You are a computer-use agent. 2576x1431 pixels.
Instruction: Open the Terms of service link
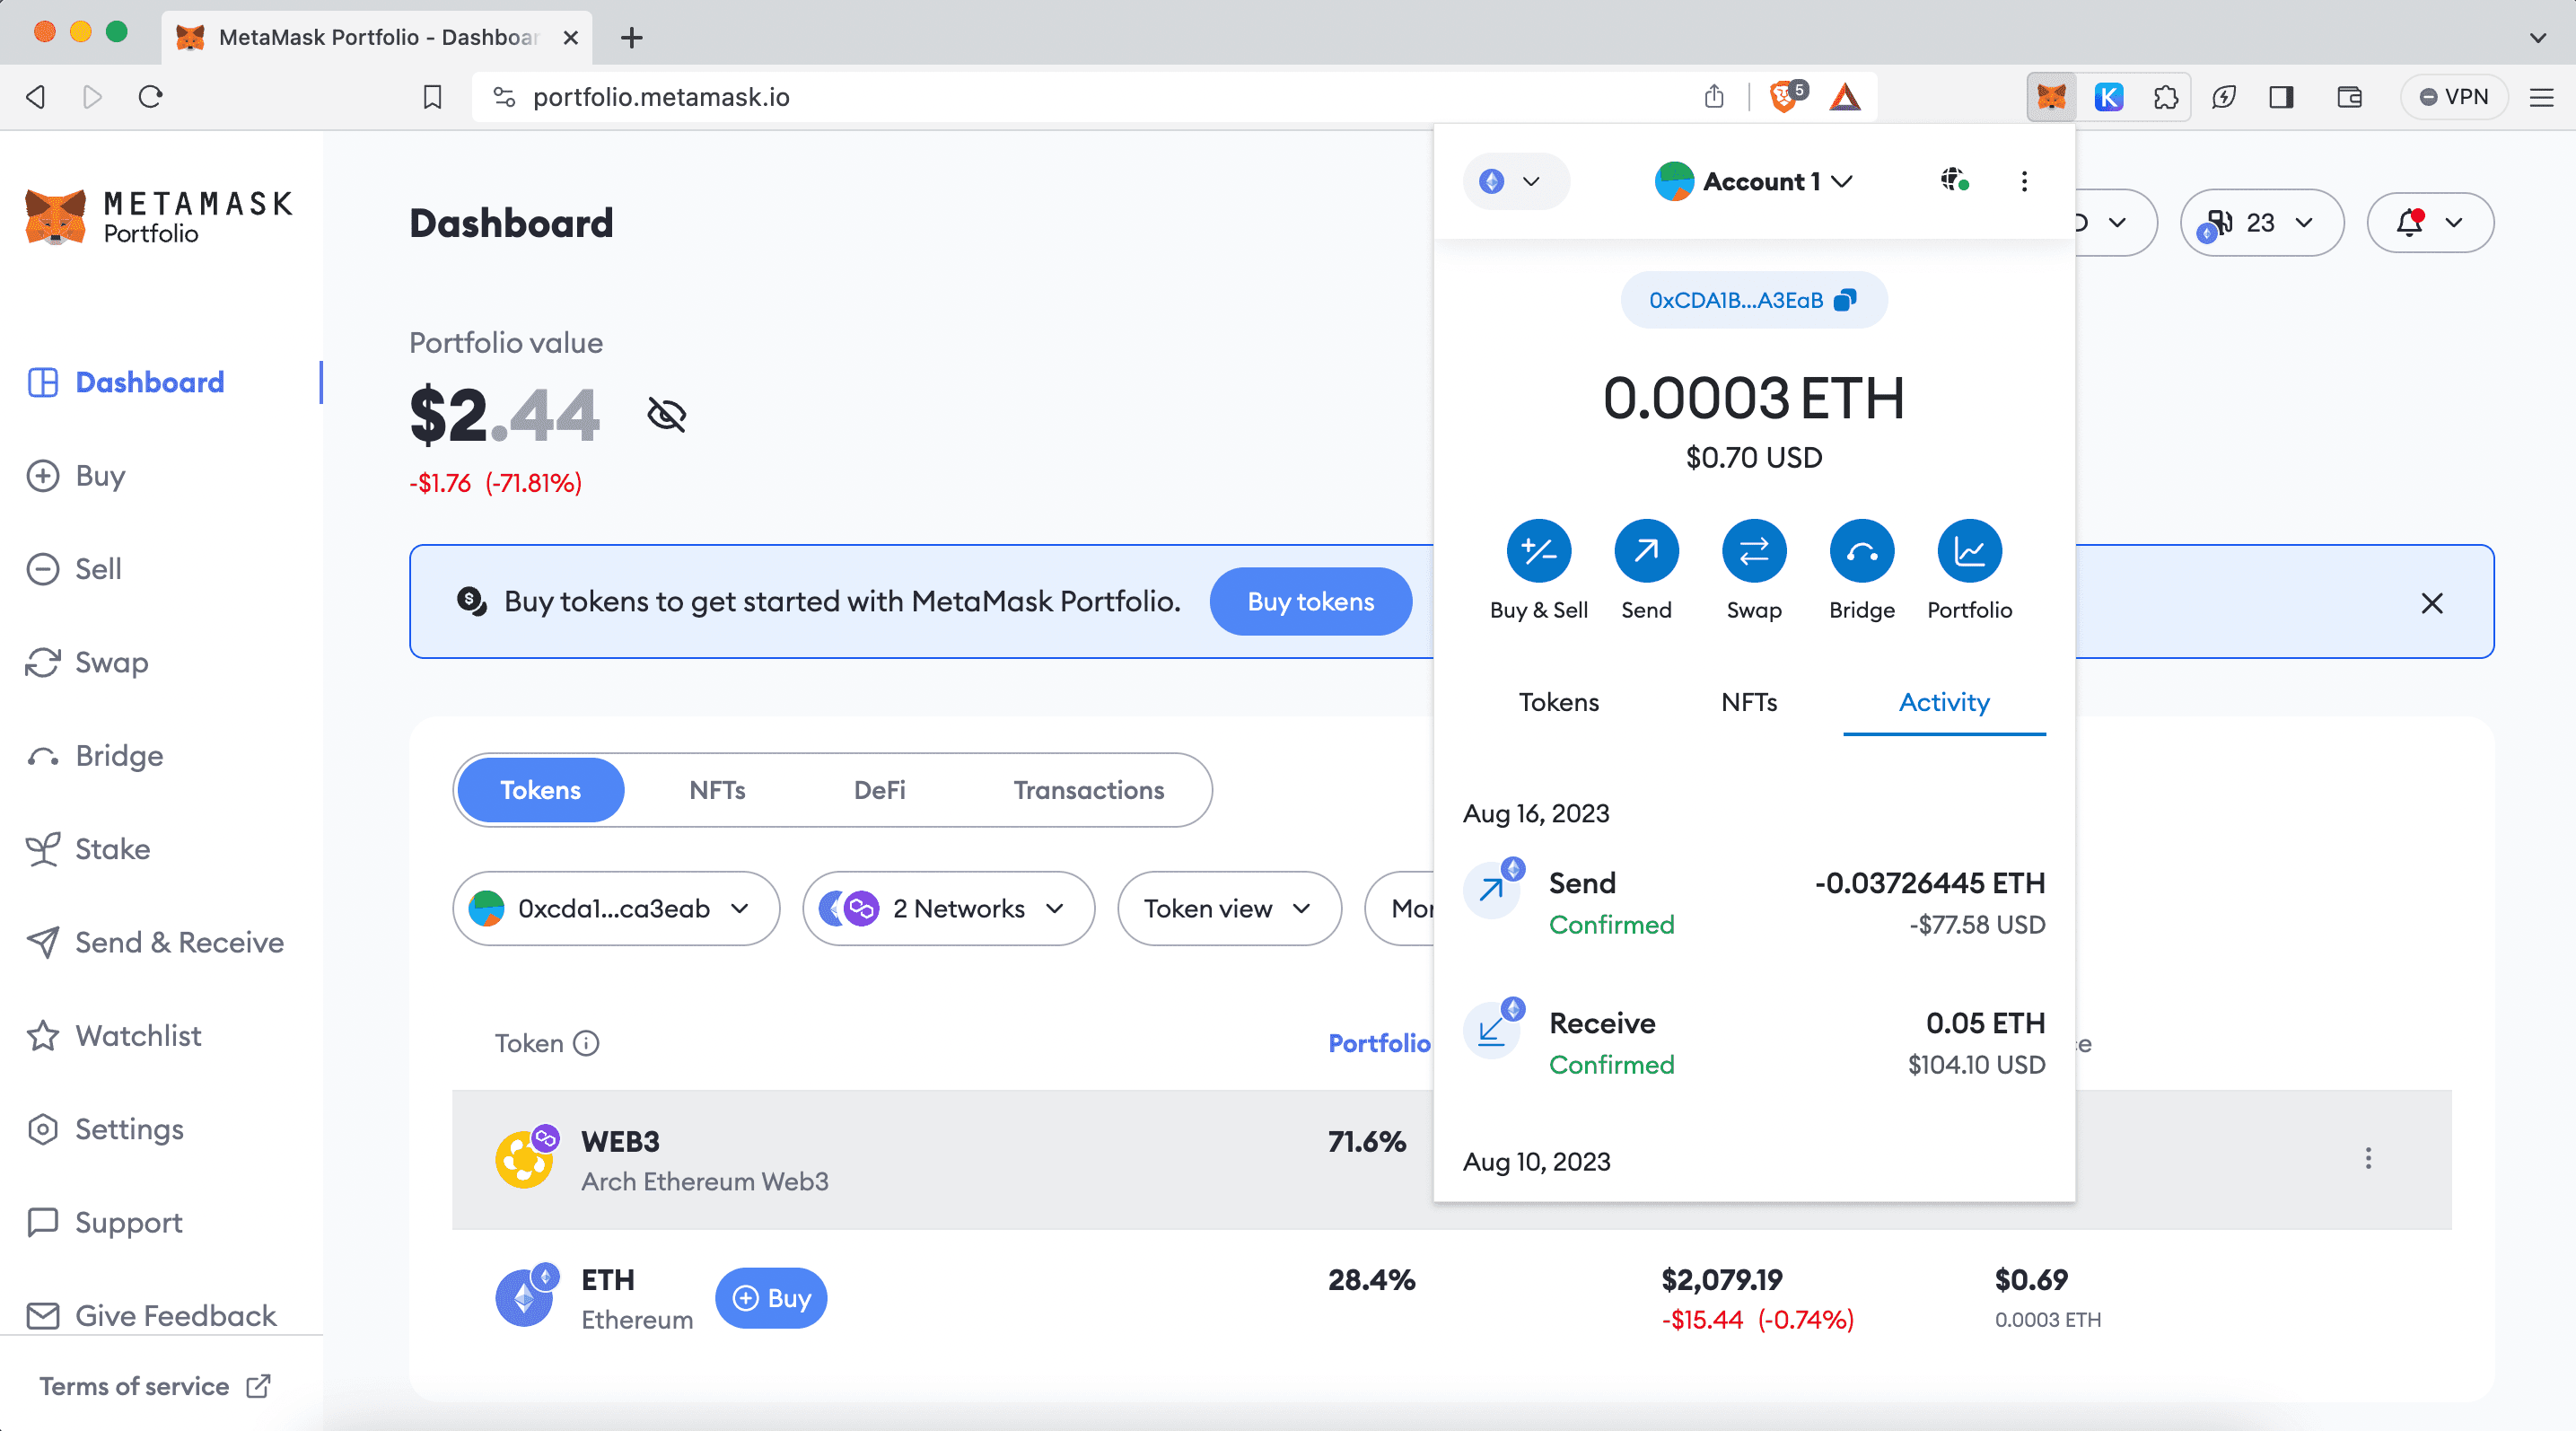pyautogui.click(x=155, y=1386)
